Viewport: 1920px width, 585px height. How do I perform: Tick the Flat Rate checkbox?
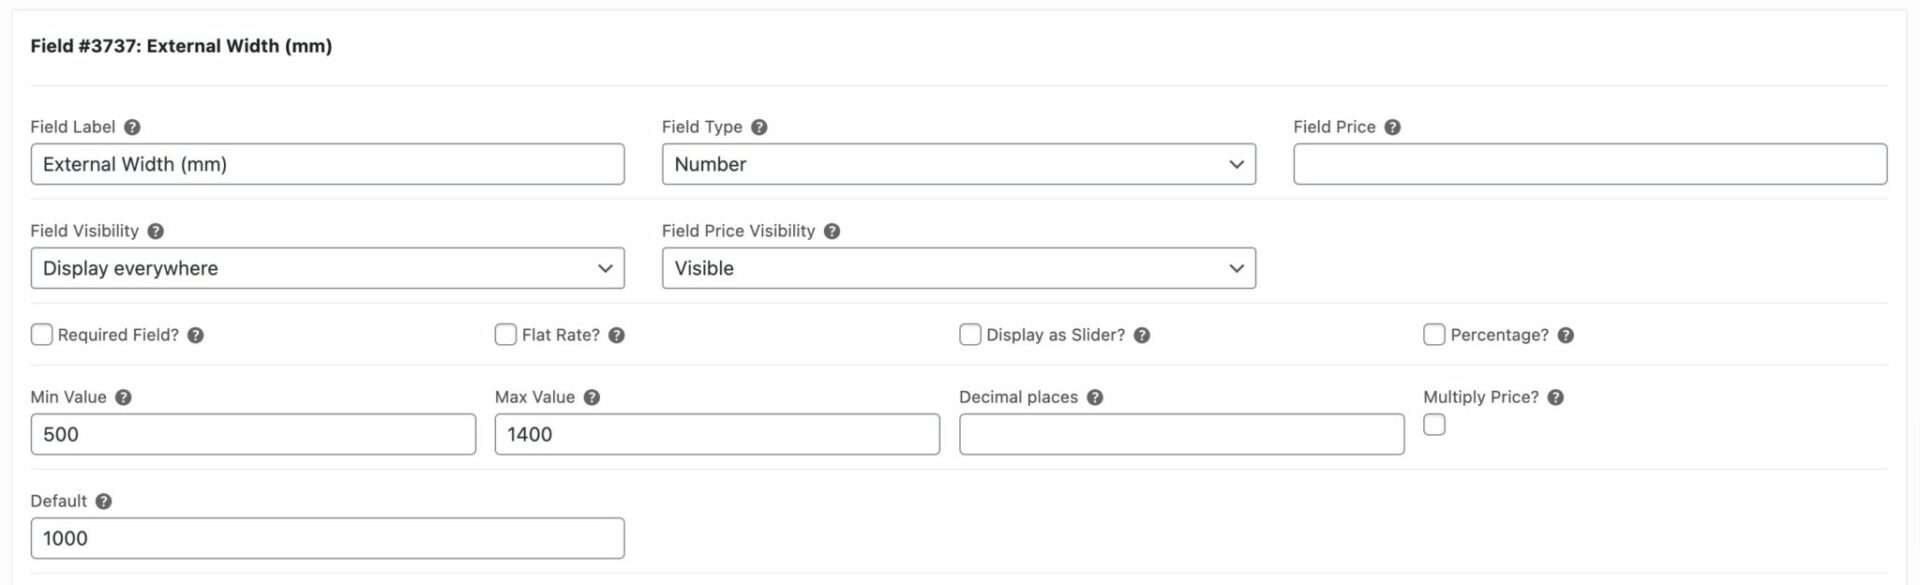pos(506,334)
